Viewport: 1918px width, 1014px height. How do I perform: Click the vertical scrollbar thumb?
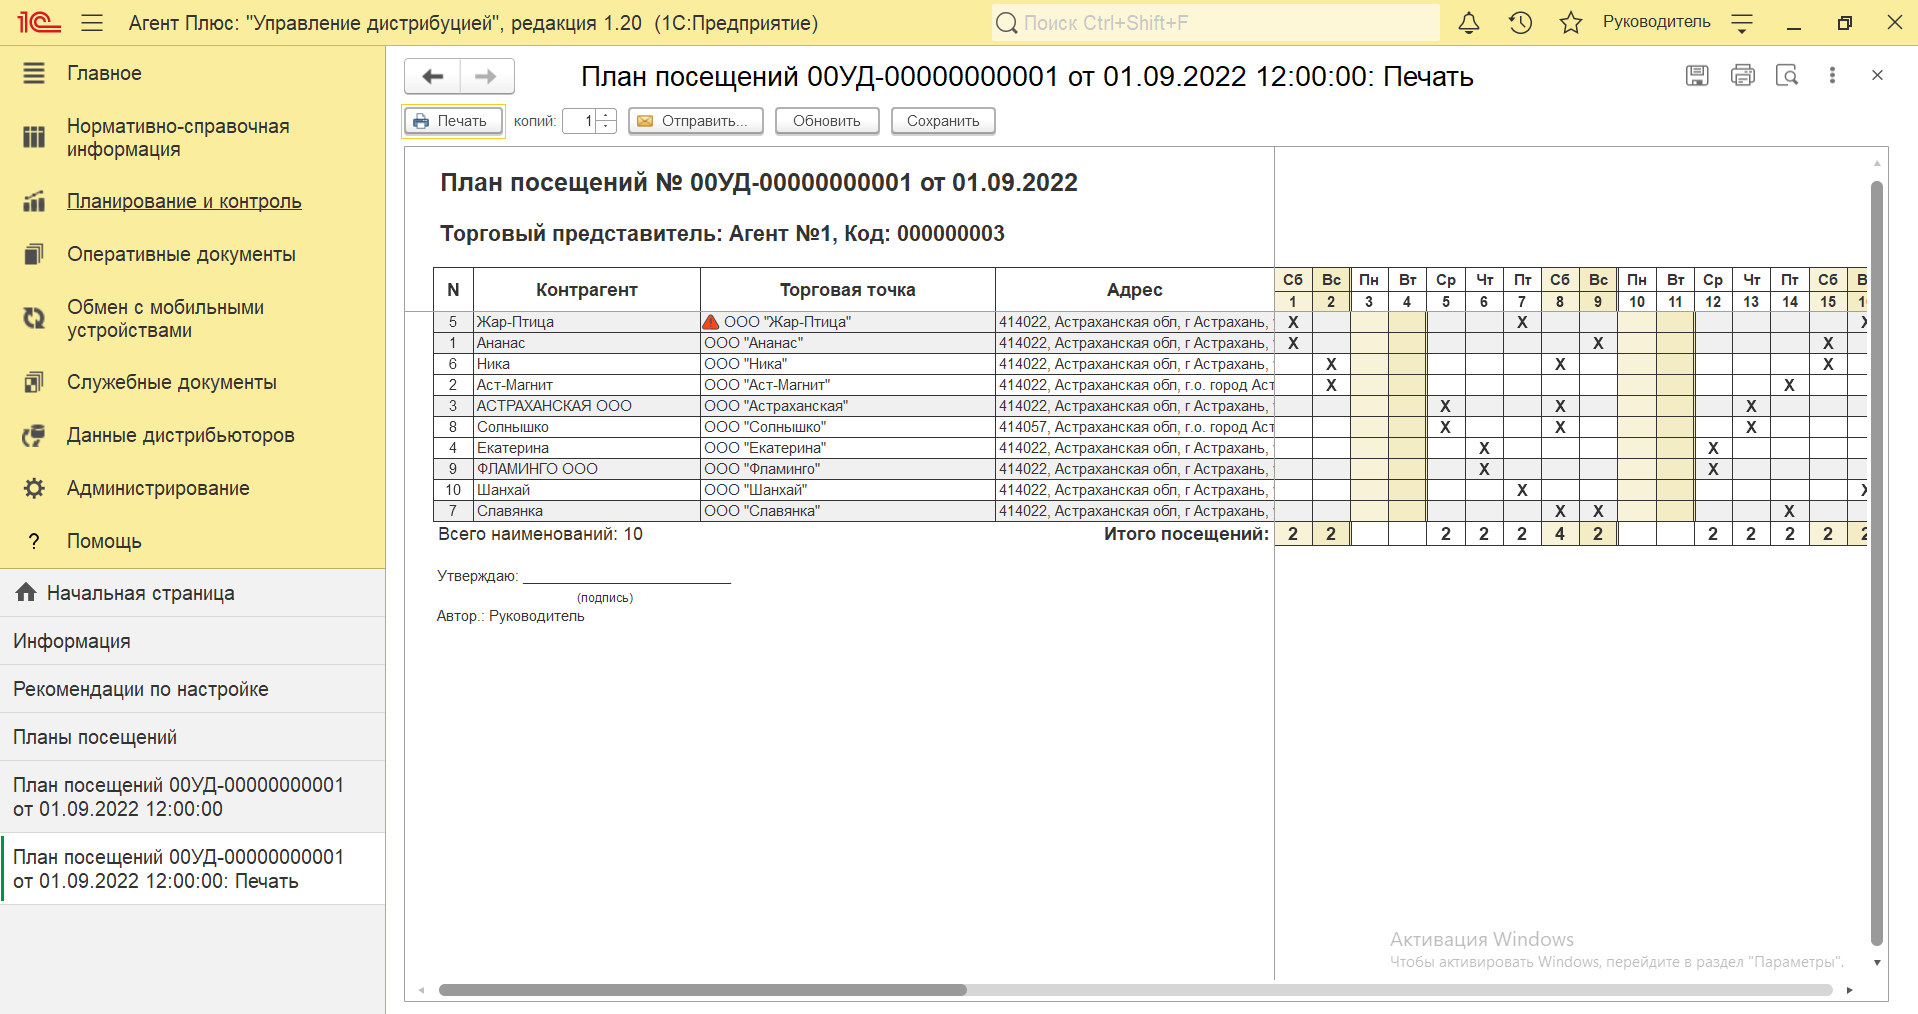click(1877, 563)
